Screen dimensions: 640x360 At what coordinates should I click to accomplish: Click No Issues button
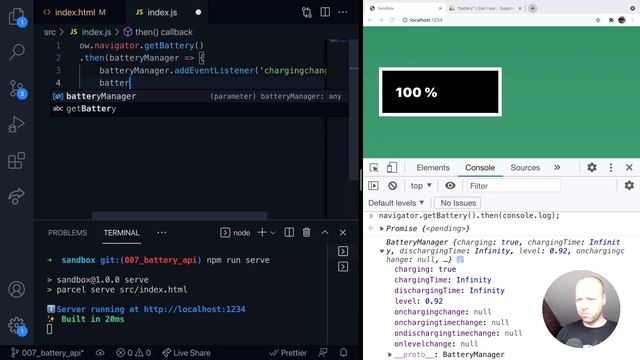(x=458, y=203)
